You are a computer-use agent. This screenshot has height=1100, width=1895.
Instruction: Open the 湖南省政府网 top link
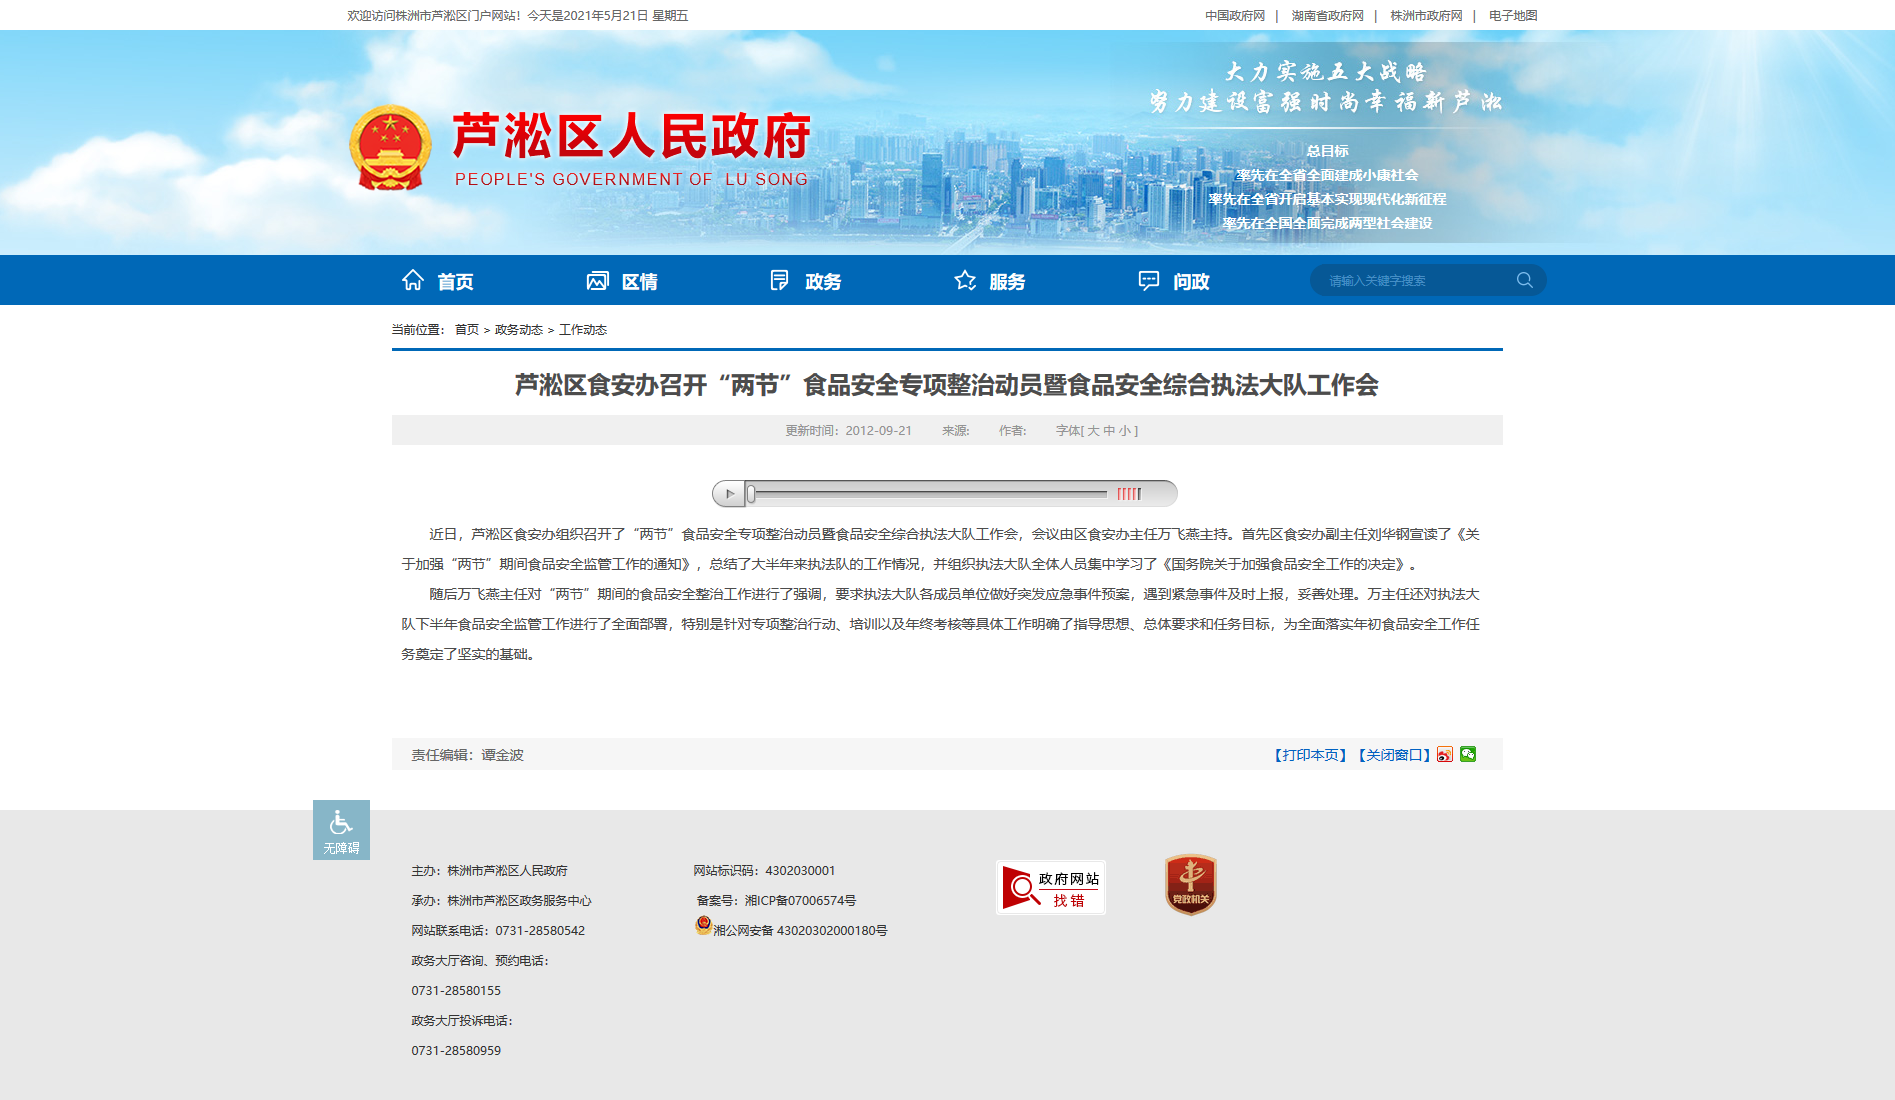pyautogui.click(x=1327, y=16)
